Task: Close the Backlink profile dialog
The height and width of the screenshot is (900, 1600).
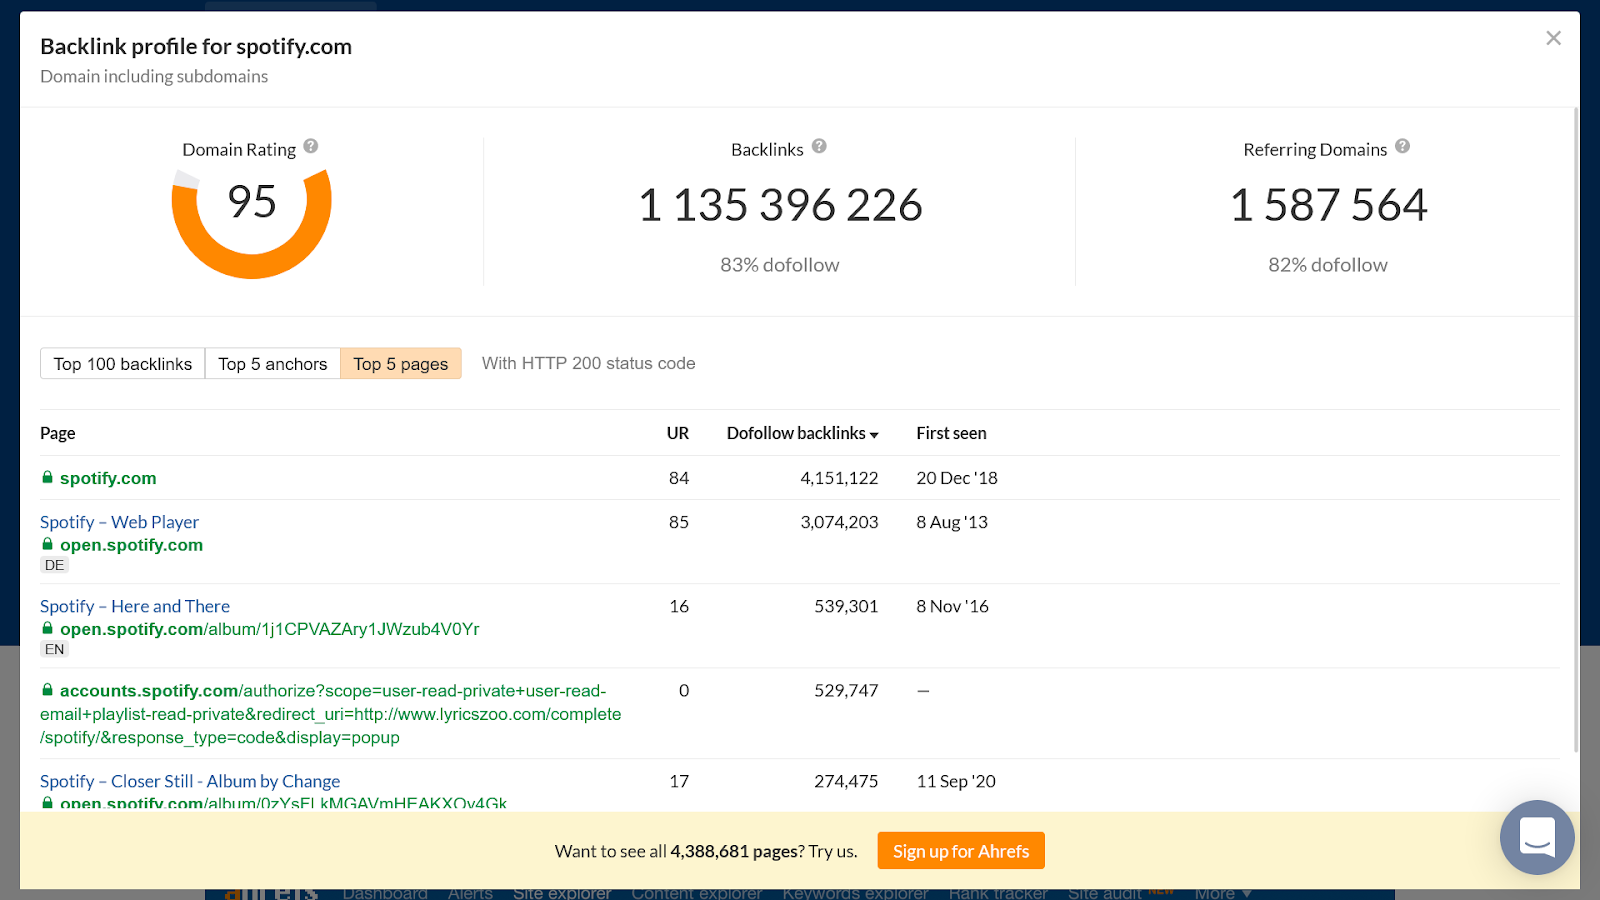Action: click(1553, 38)
